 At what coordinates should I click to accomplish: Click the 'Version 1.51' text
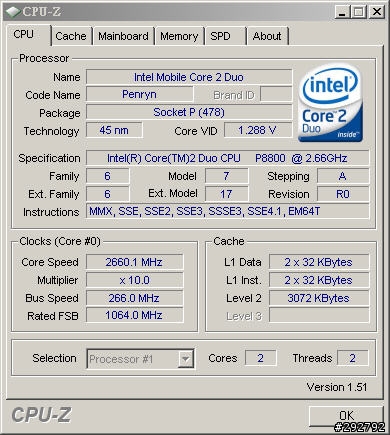(x=337, y=387)
